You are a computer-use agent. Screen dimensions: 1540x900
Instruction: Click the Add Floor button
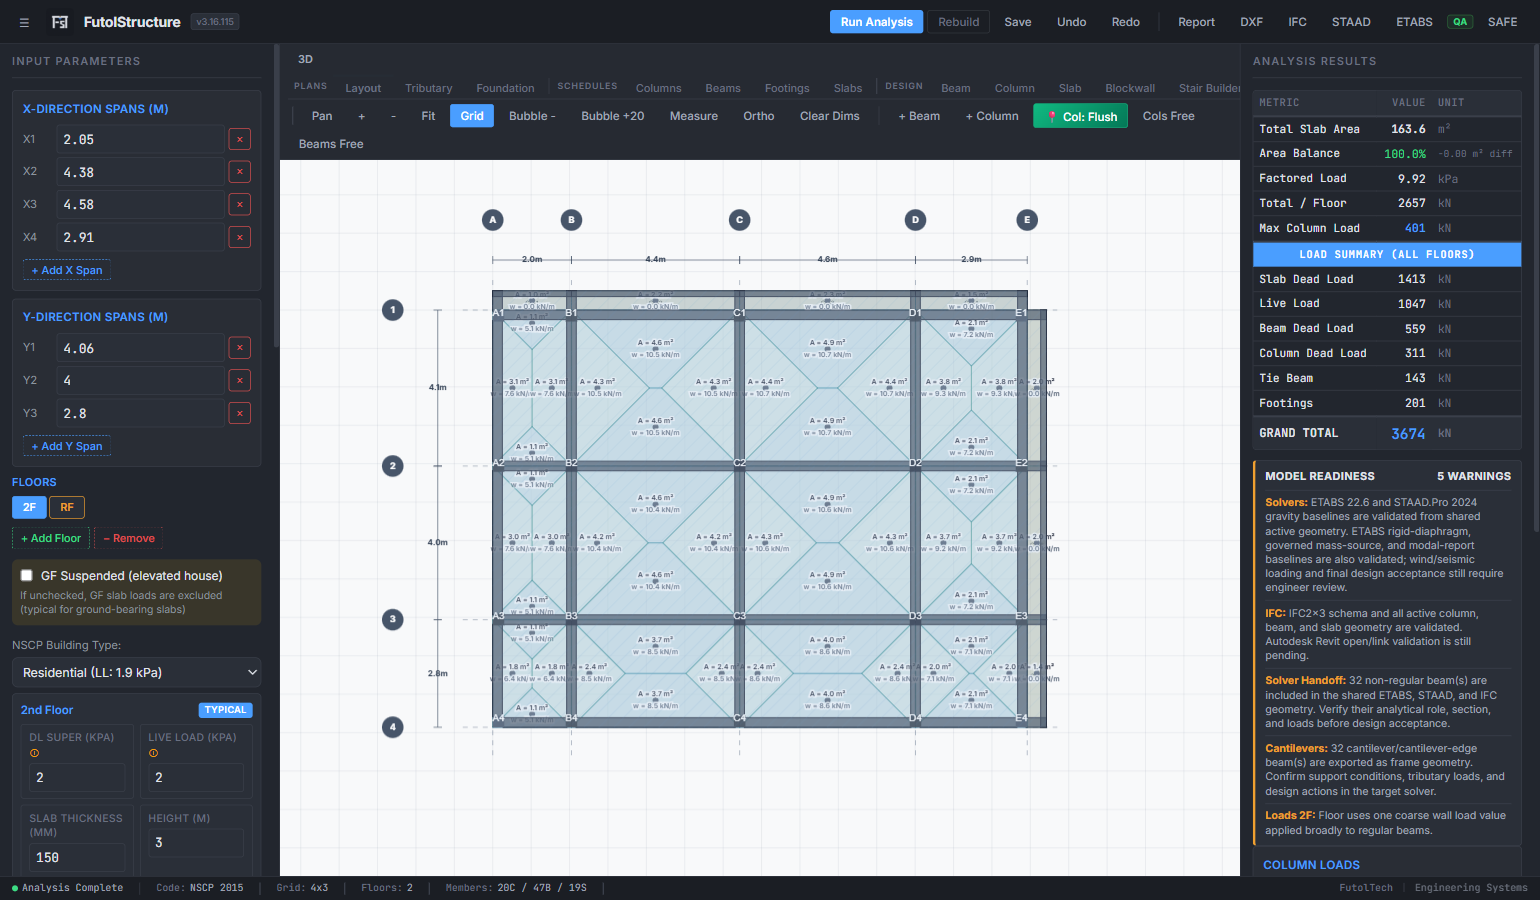[51, 538]
